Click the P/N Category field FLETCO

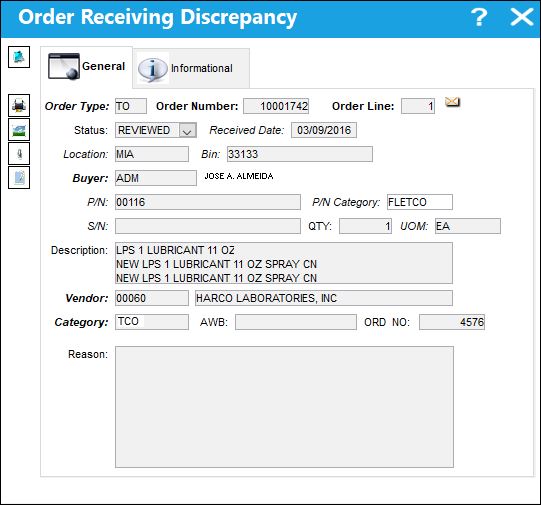click(420, 202)
